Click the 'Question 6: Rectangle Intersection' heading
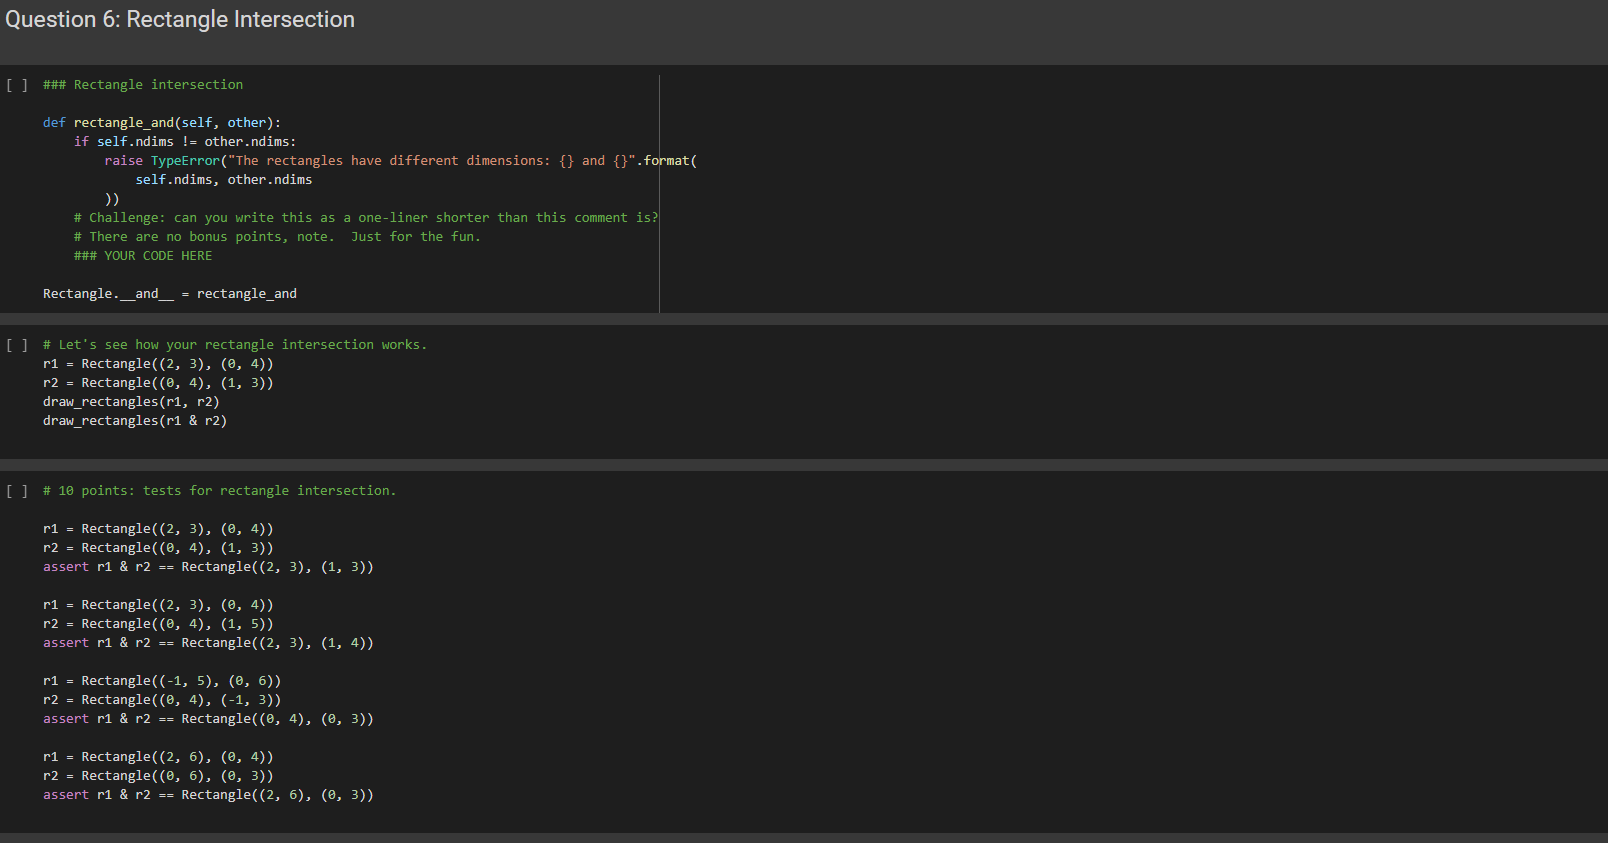 pyautogui.click(x=180, y=20)
